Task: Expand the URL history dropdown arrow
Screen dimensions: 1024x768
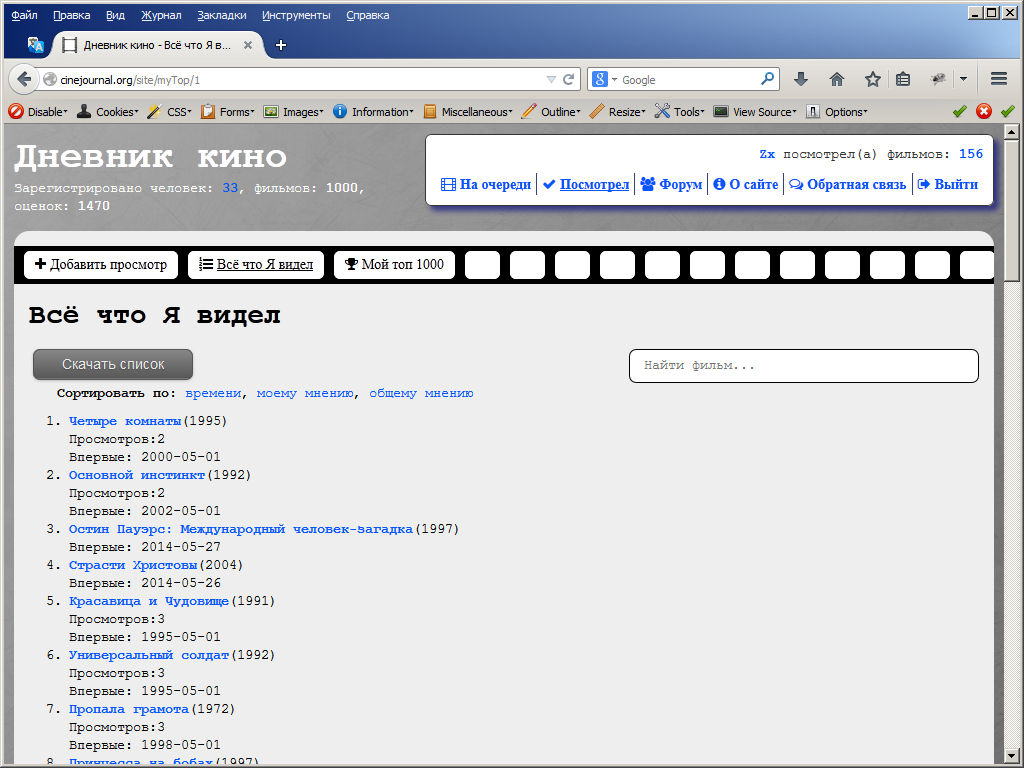Action: coord(551,80)
